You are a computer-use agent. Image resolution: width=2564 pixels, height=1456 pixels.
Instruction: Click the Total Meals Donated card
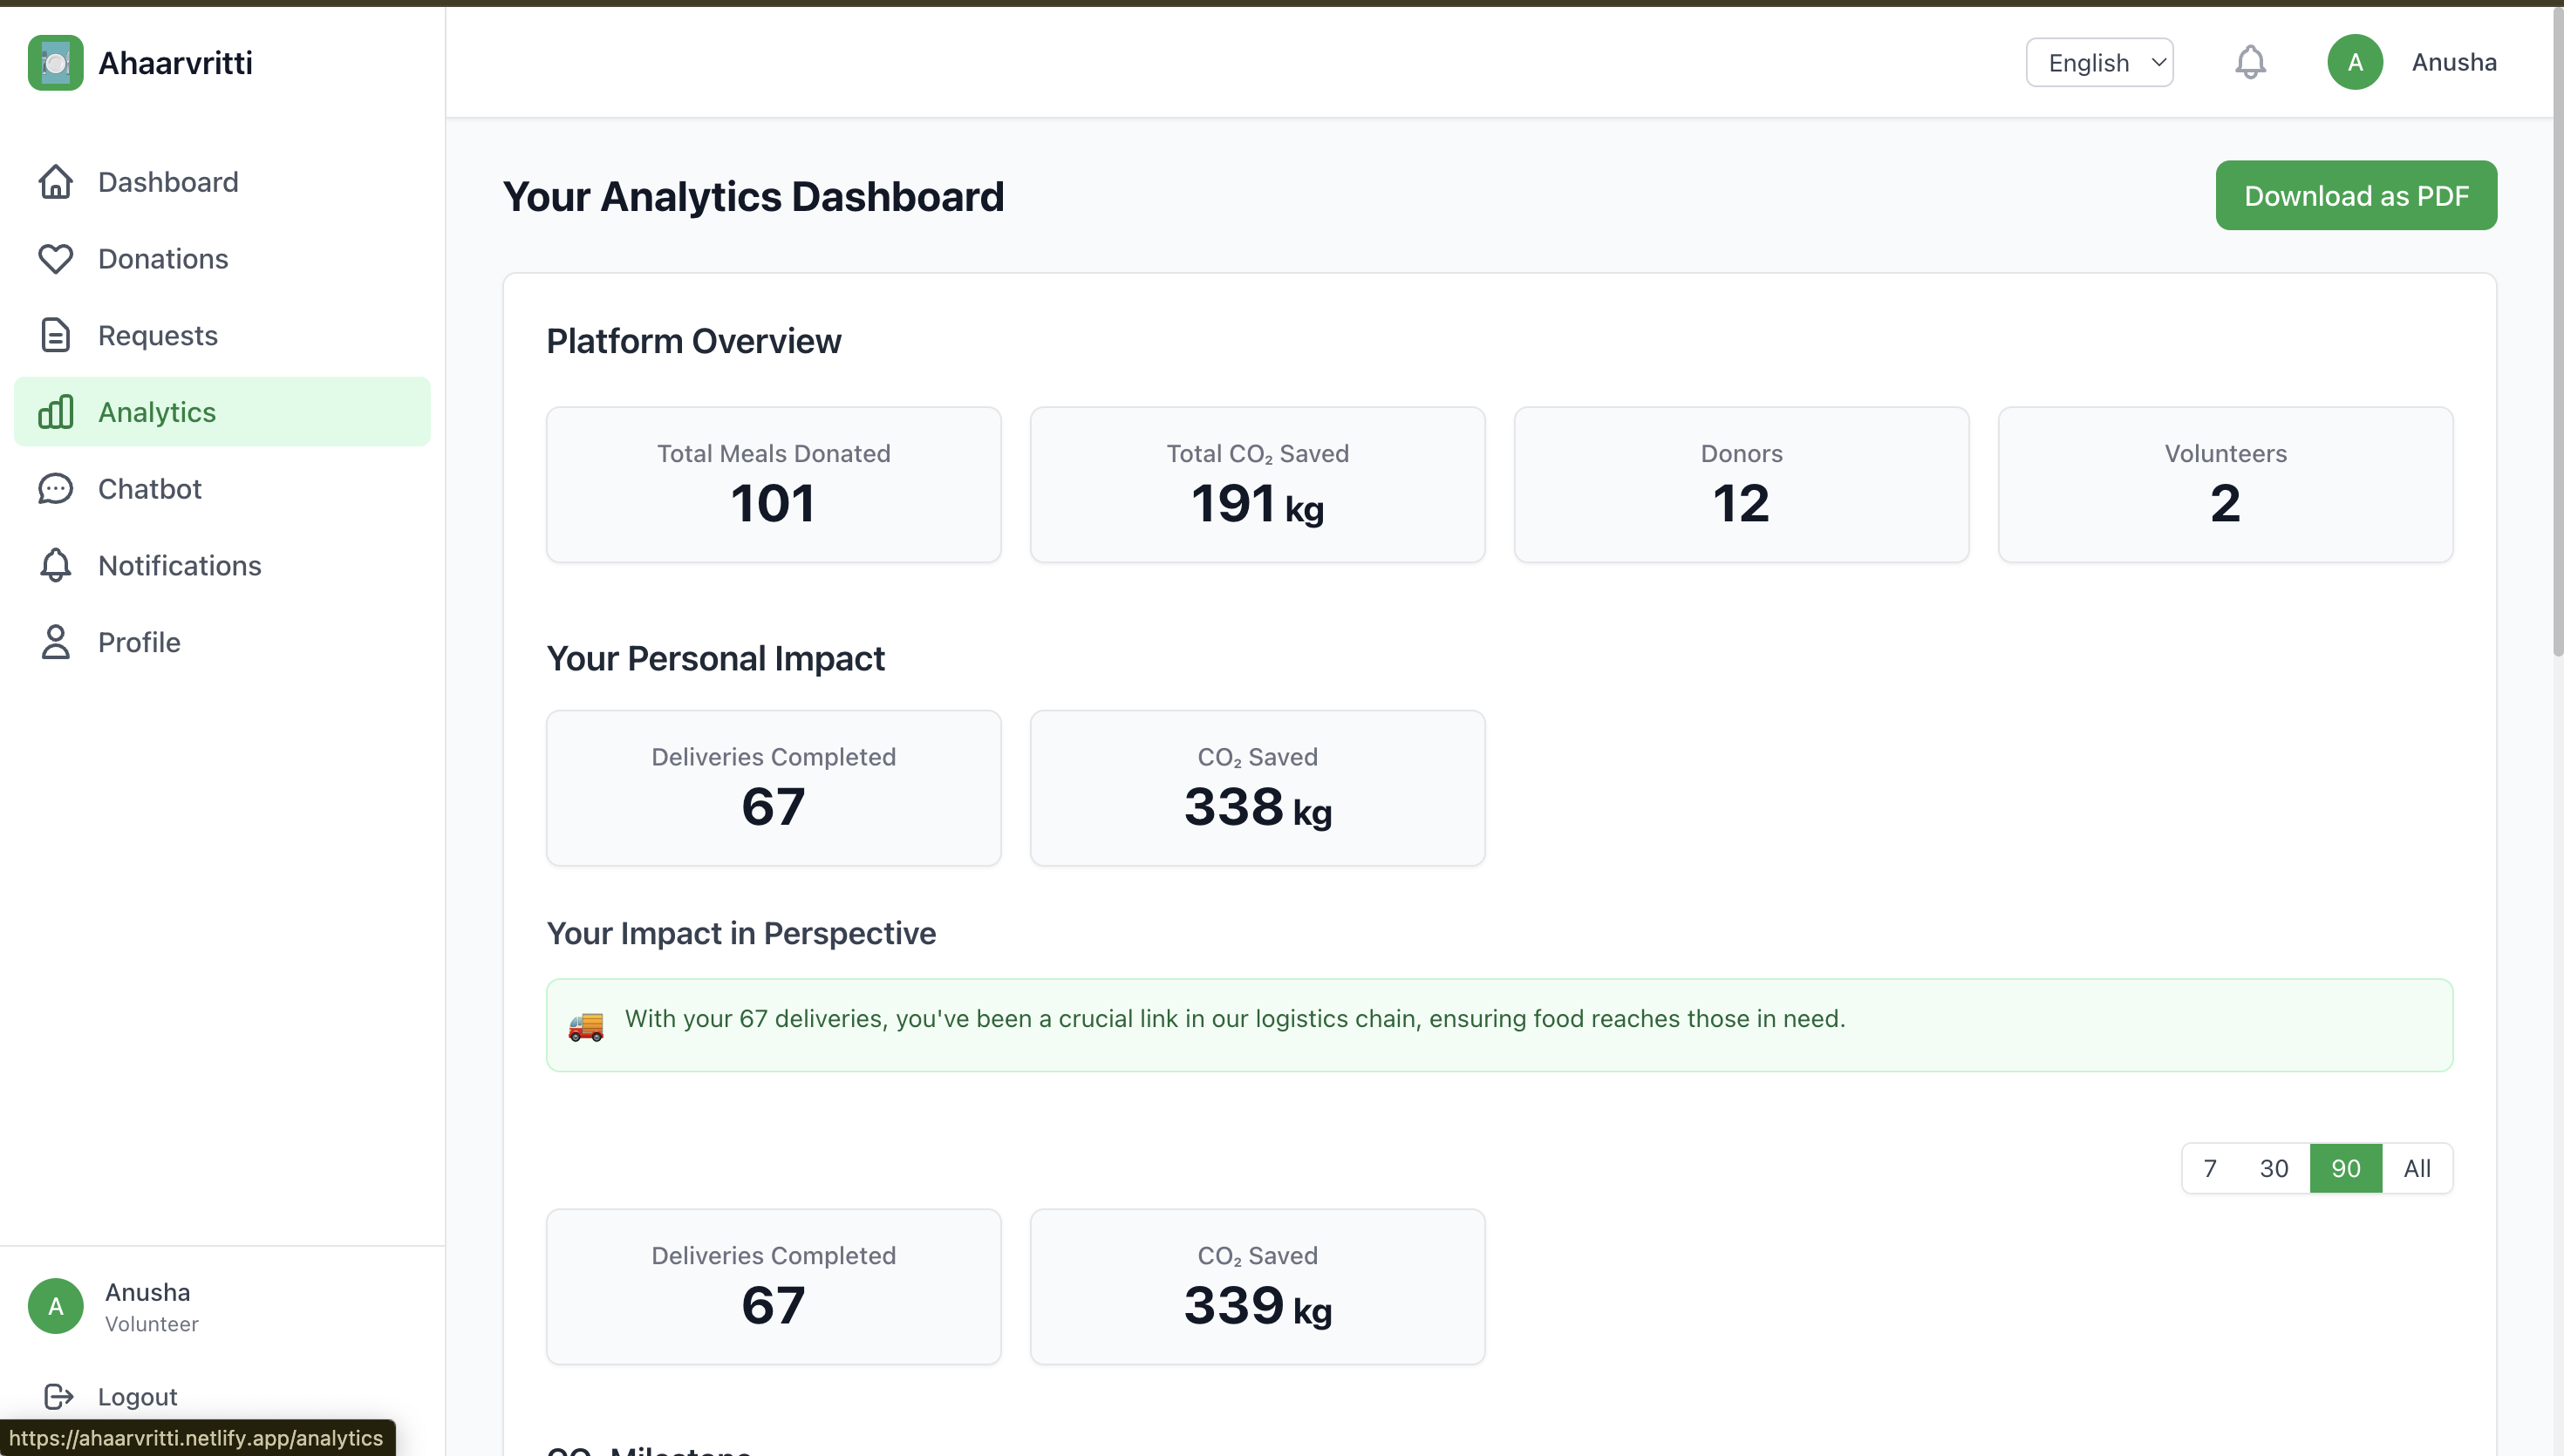[x=773, y=485]
